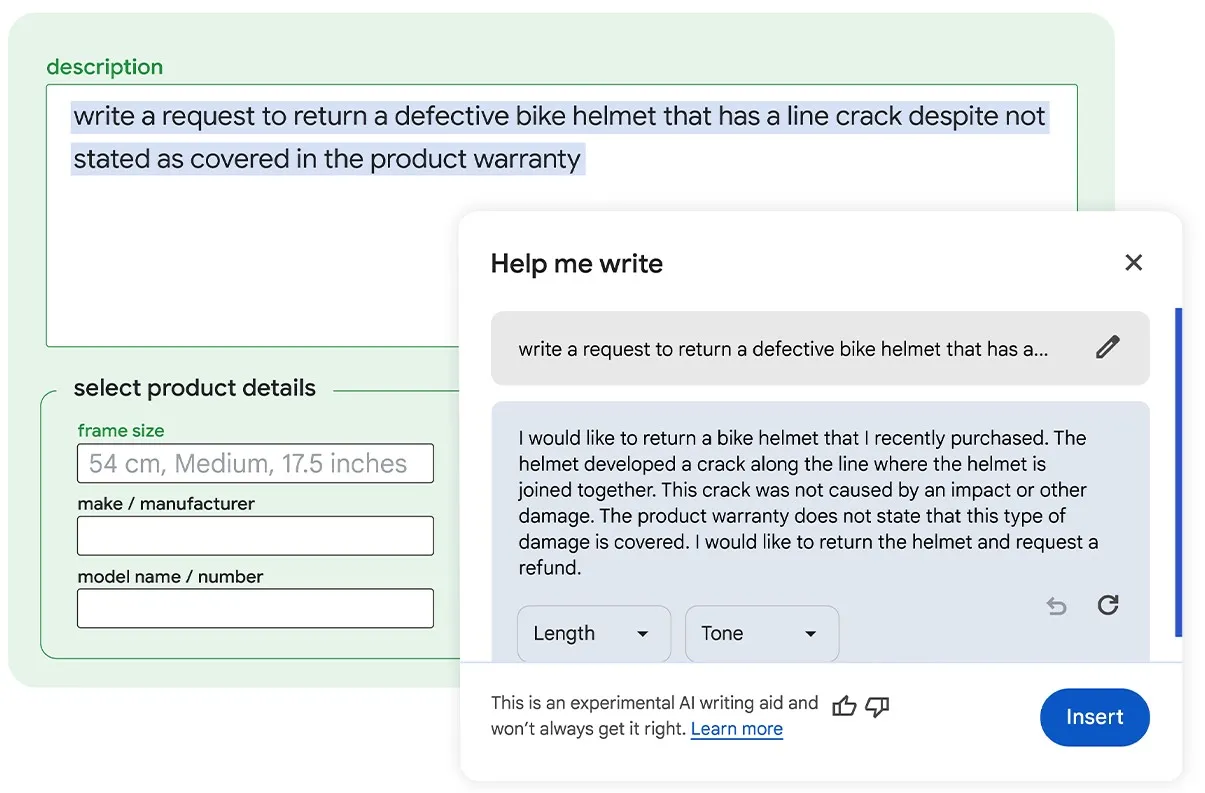Open the Learn more link

click(x=737, y=729)
